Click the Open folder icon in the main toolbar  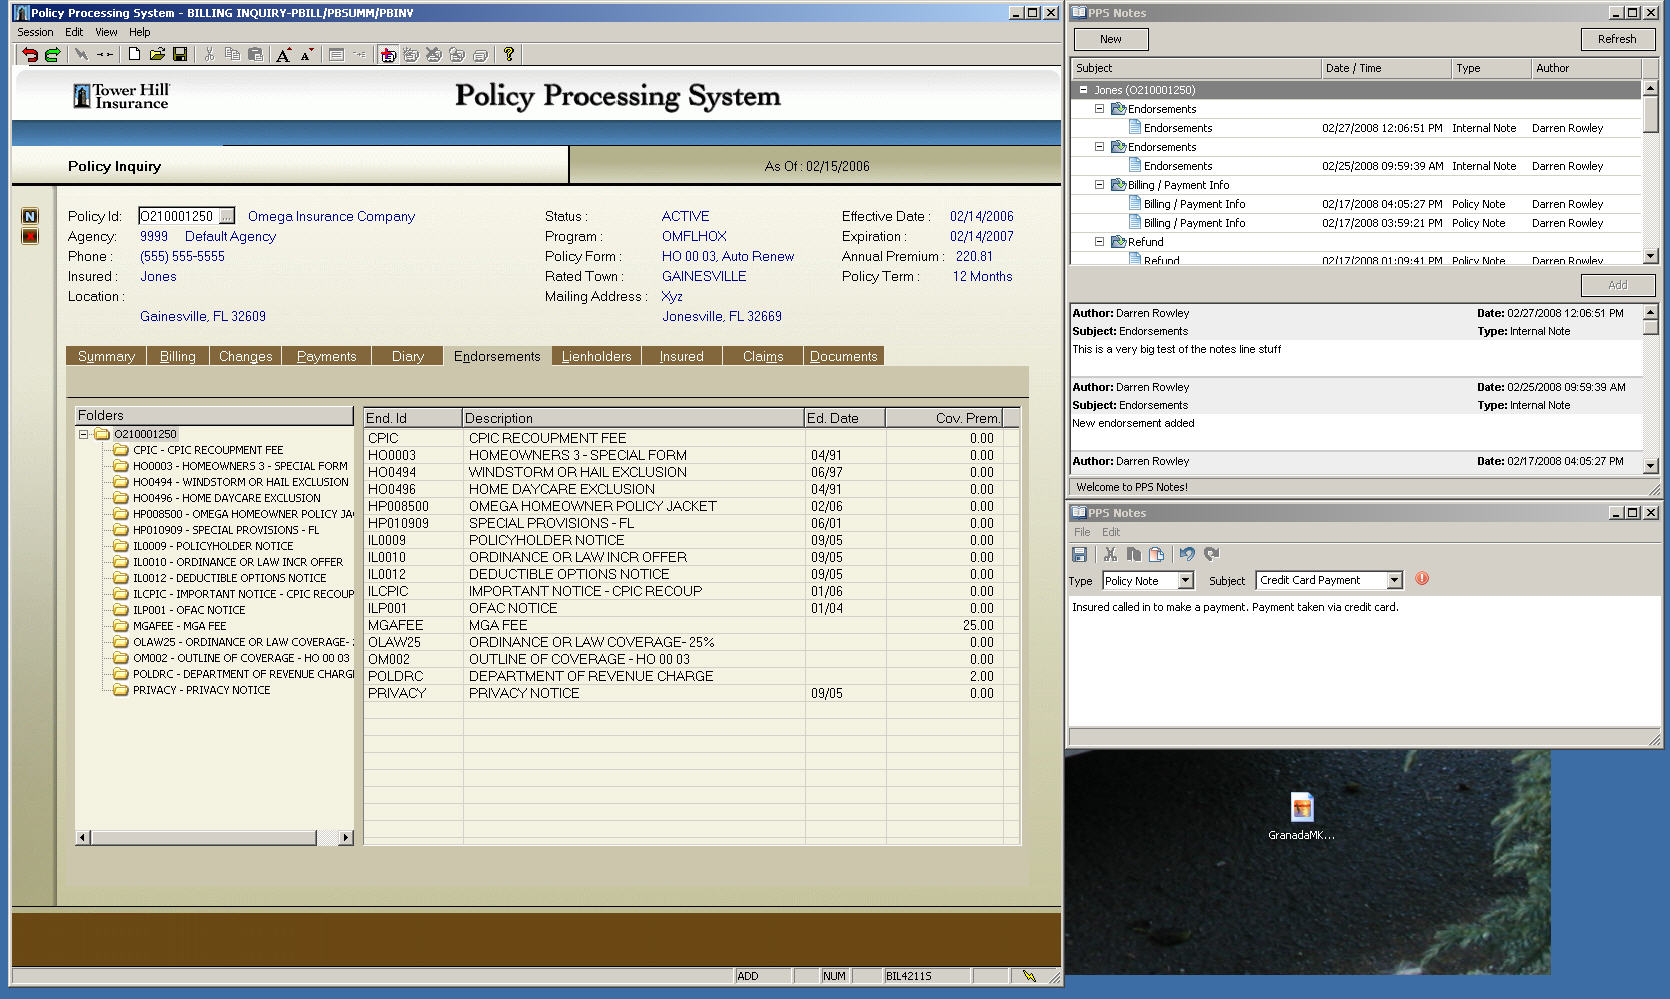click(157, 54)
